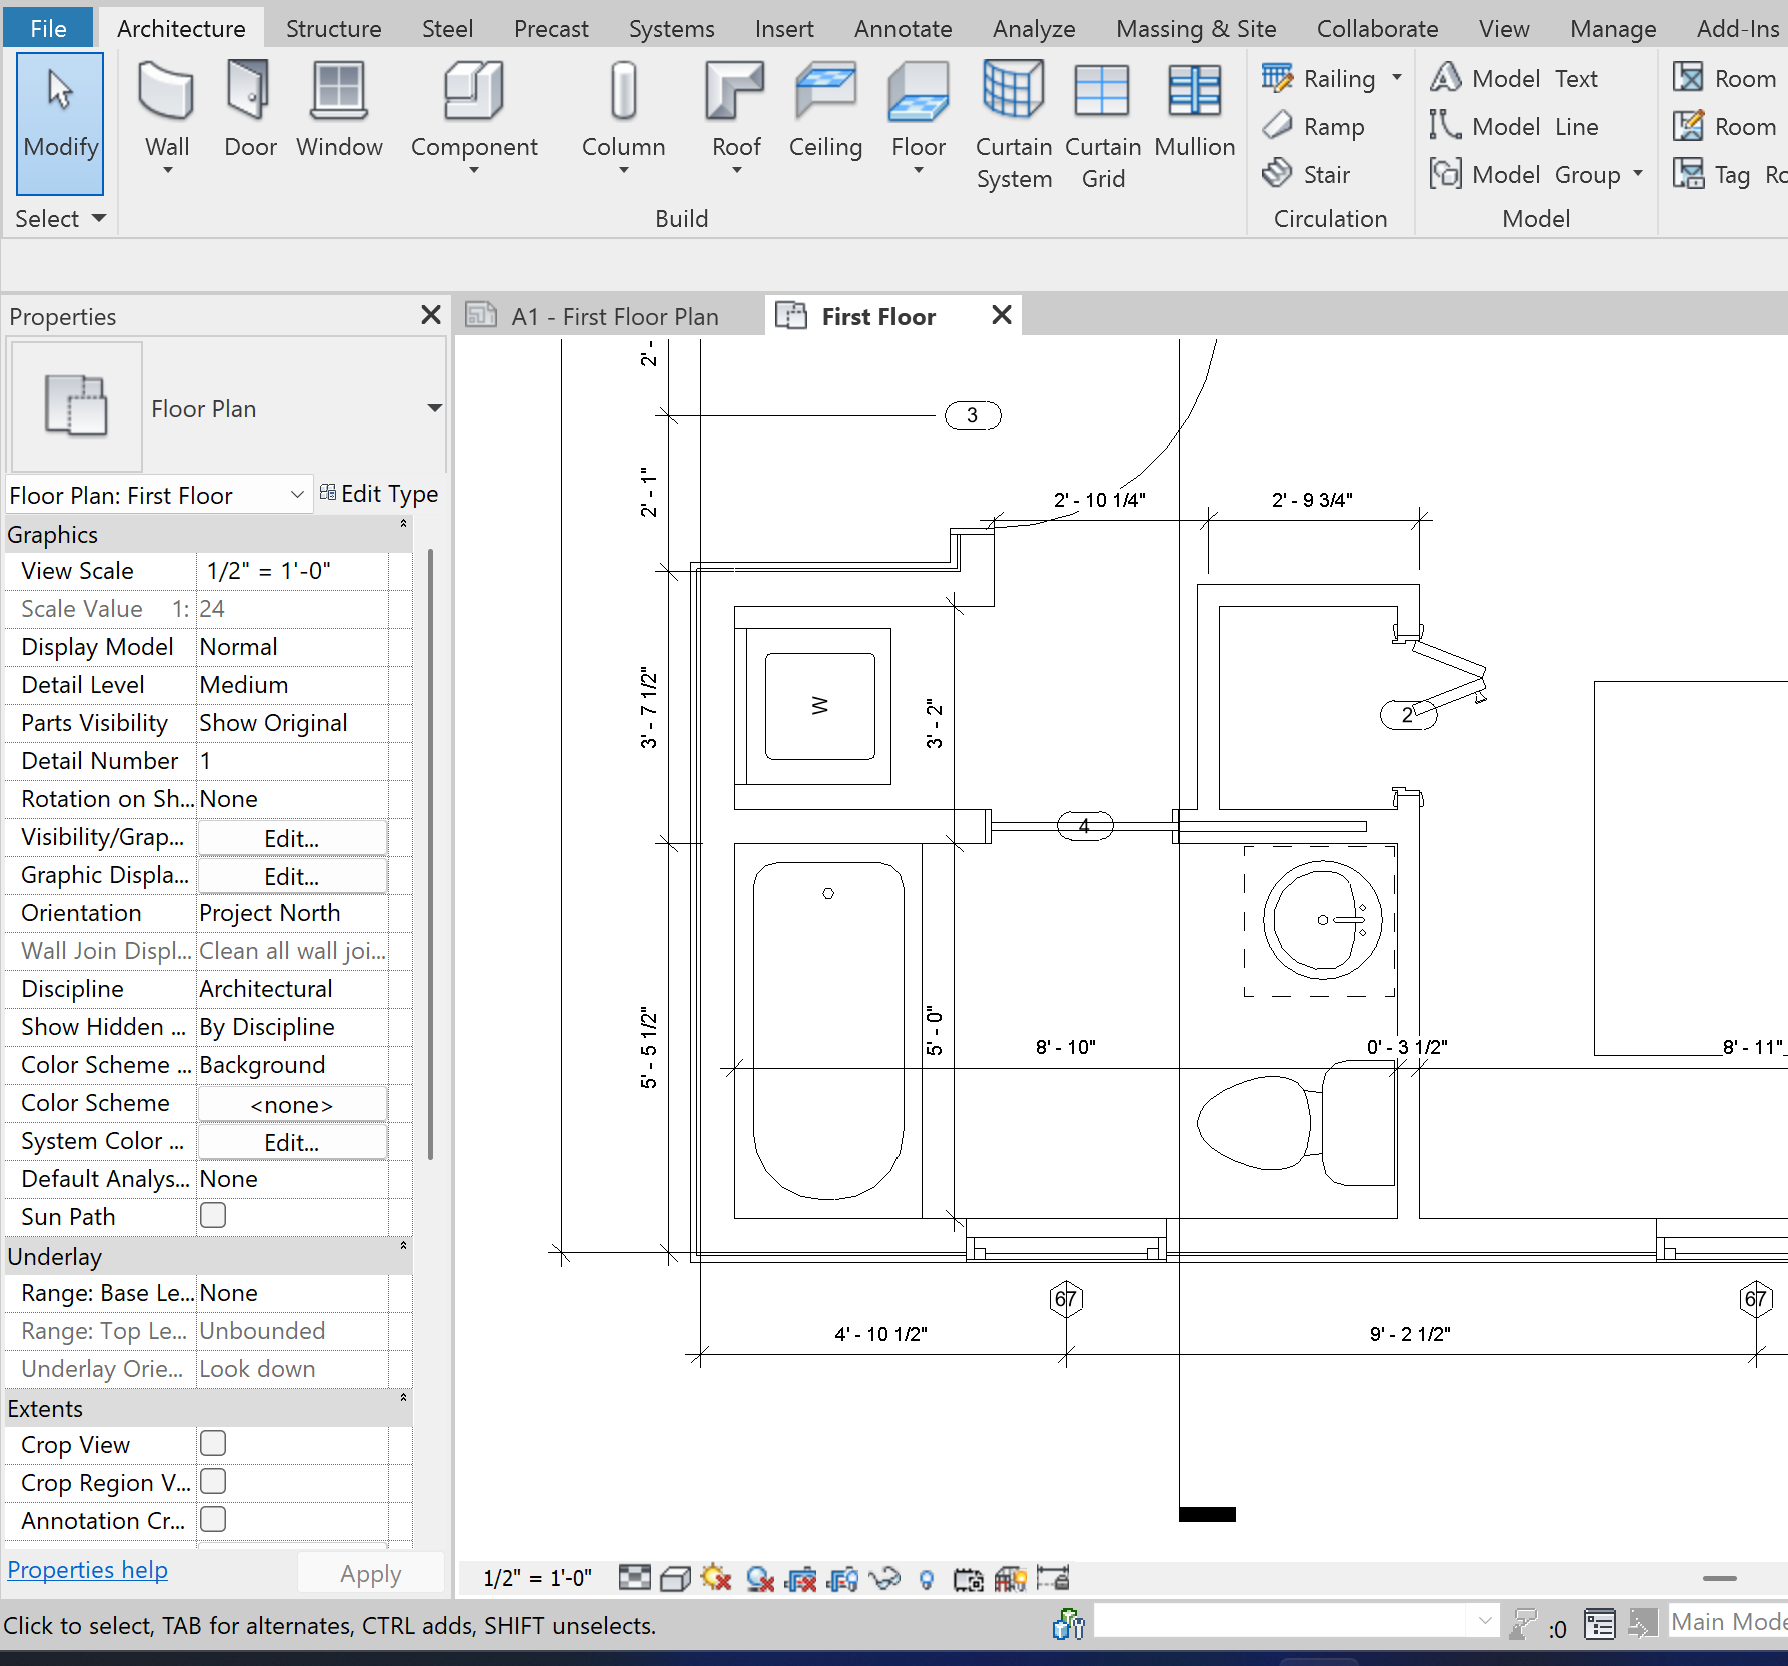
Task: Click the view scale 1/2" = 1'-0" on control bar
Action: coord(537,1578)
